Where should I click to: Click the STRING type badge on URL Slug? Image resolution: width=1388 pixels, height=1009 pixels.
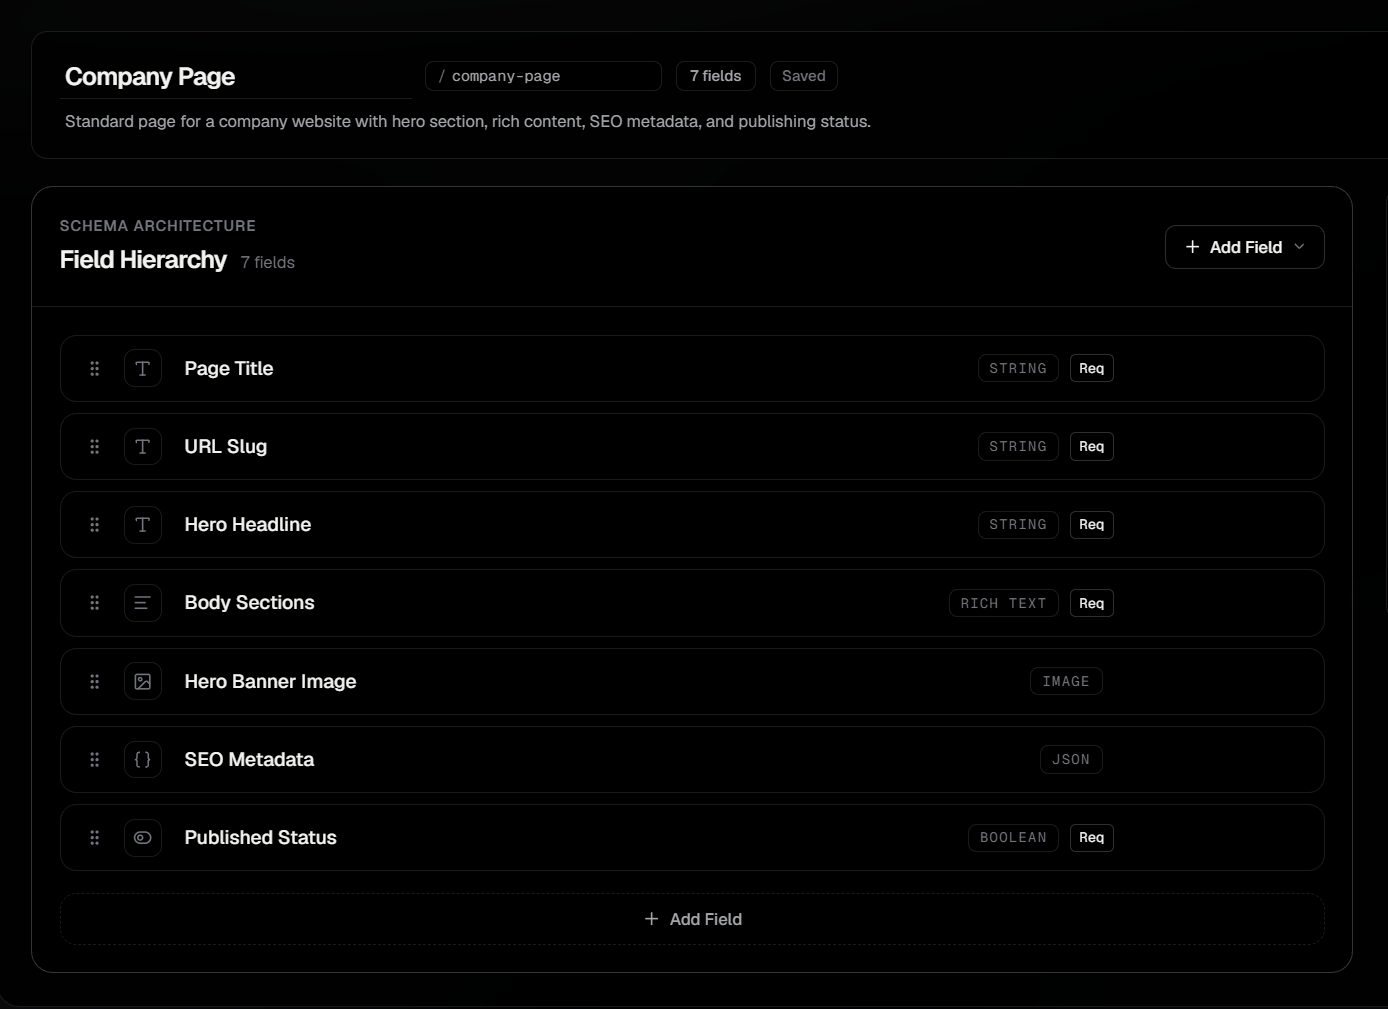1018,447
